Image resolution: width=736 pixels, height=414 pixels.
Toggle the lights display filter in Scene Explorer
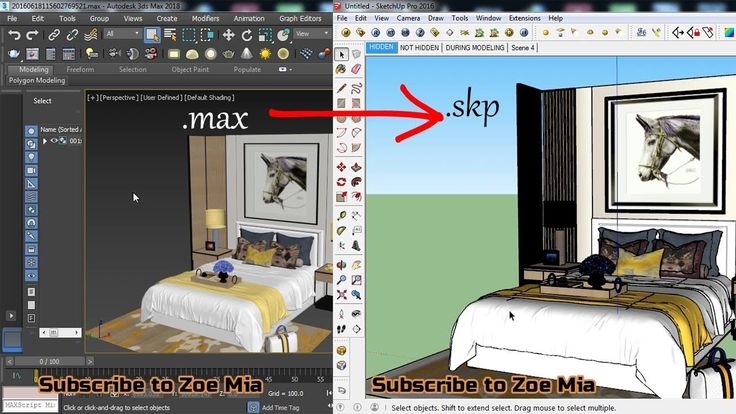(31, 157)
